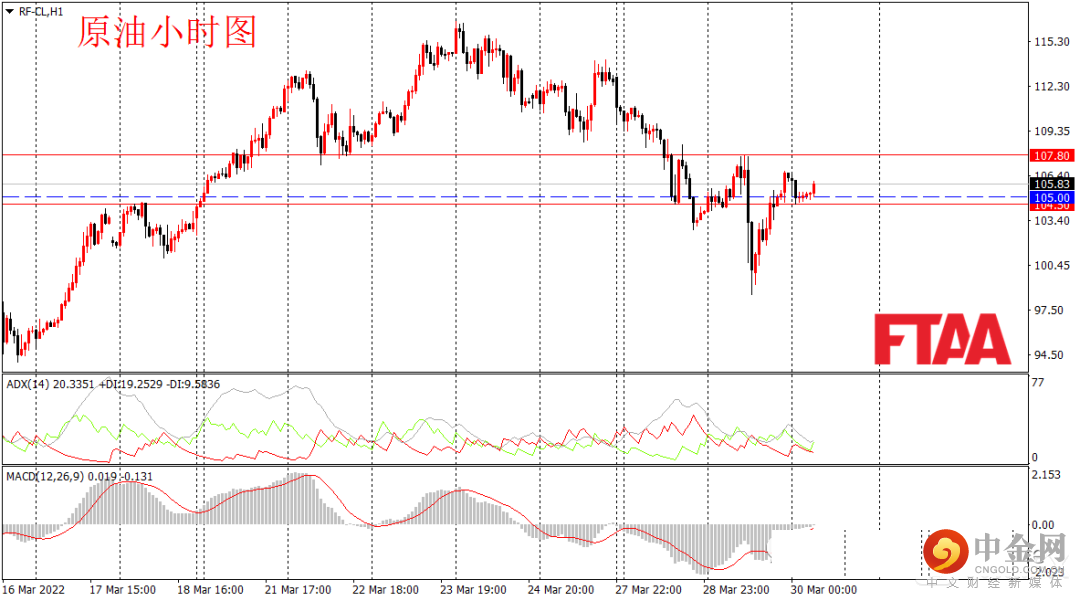Click the 105.83 current price label
This screenshot has height=601, width=1080.
click(x=1051, y=184)
